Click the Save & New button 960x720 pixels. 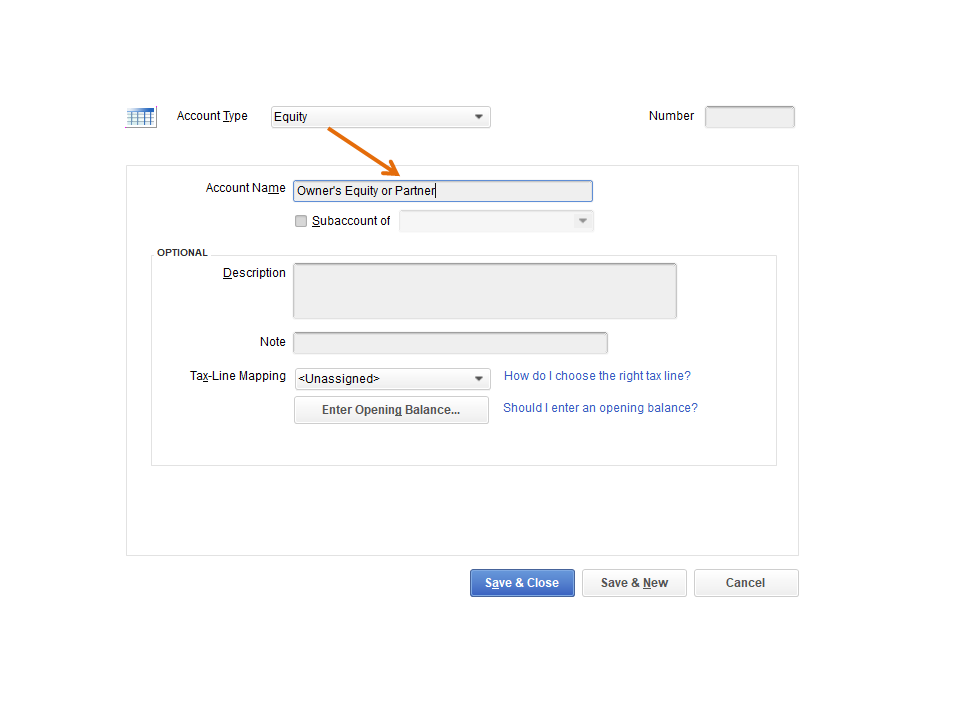634,583
